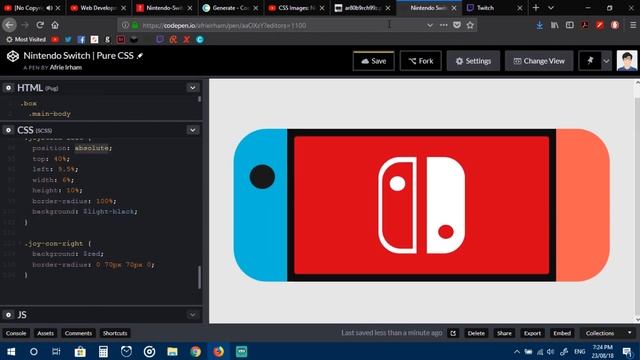This screenshot has height=360, width=640.
Task: Open the Comments panel
Action: [x=78, y=333]
